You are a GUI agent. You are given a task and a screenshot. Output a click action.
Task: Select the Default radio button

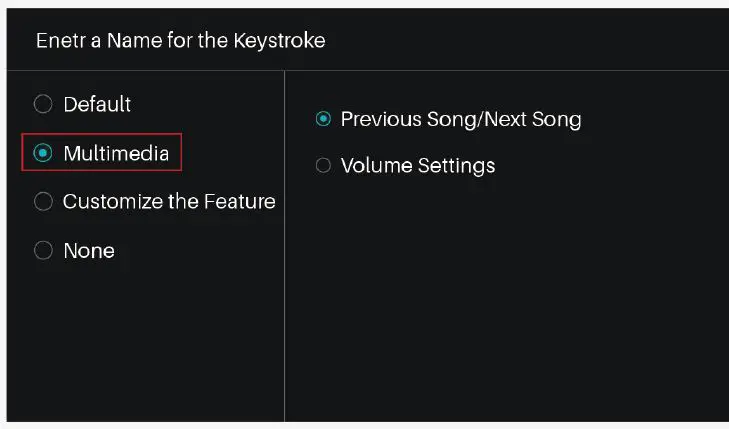(x=43, y=104)
